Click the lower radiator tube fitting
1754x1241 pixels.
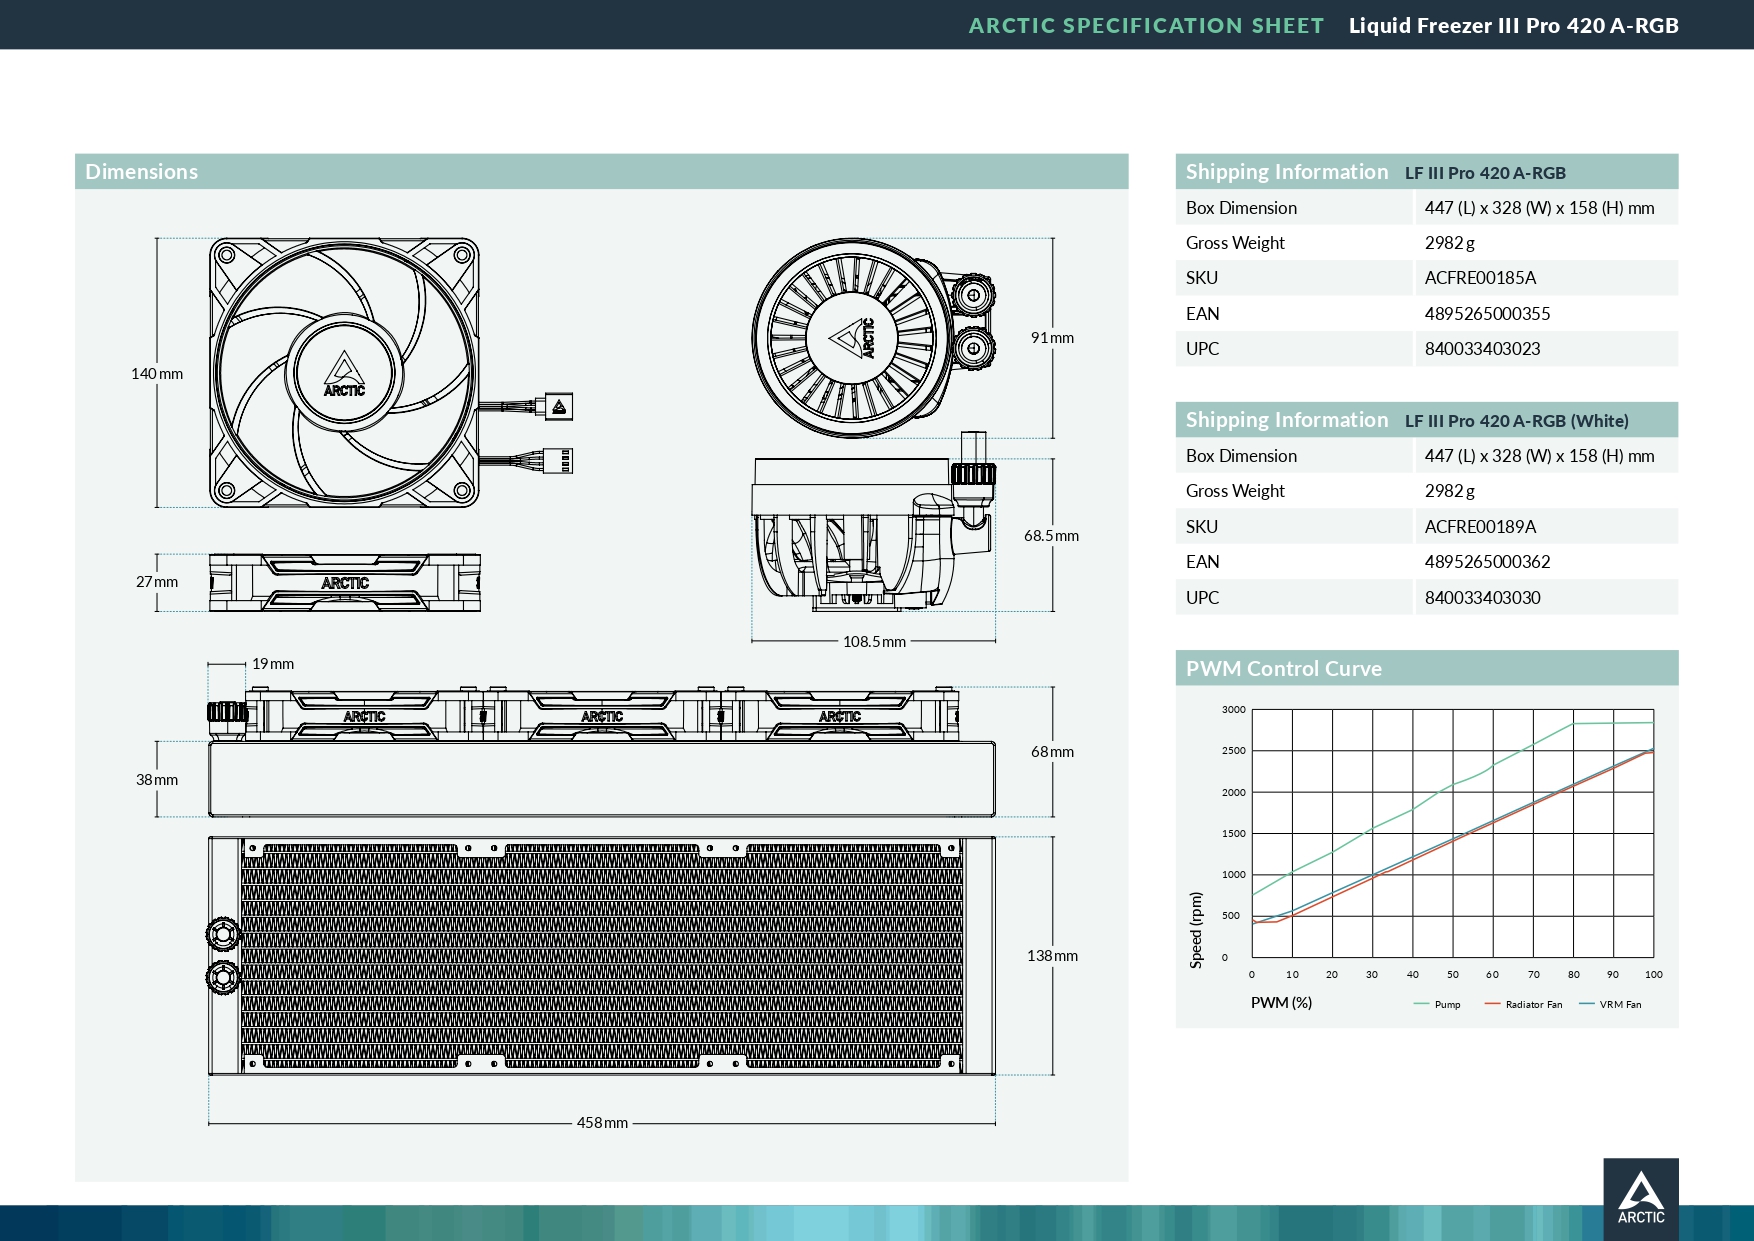tap(223, 976)
